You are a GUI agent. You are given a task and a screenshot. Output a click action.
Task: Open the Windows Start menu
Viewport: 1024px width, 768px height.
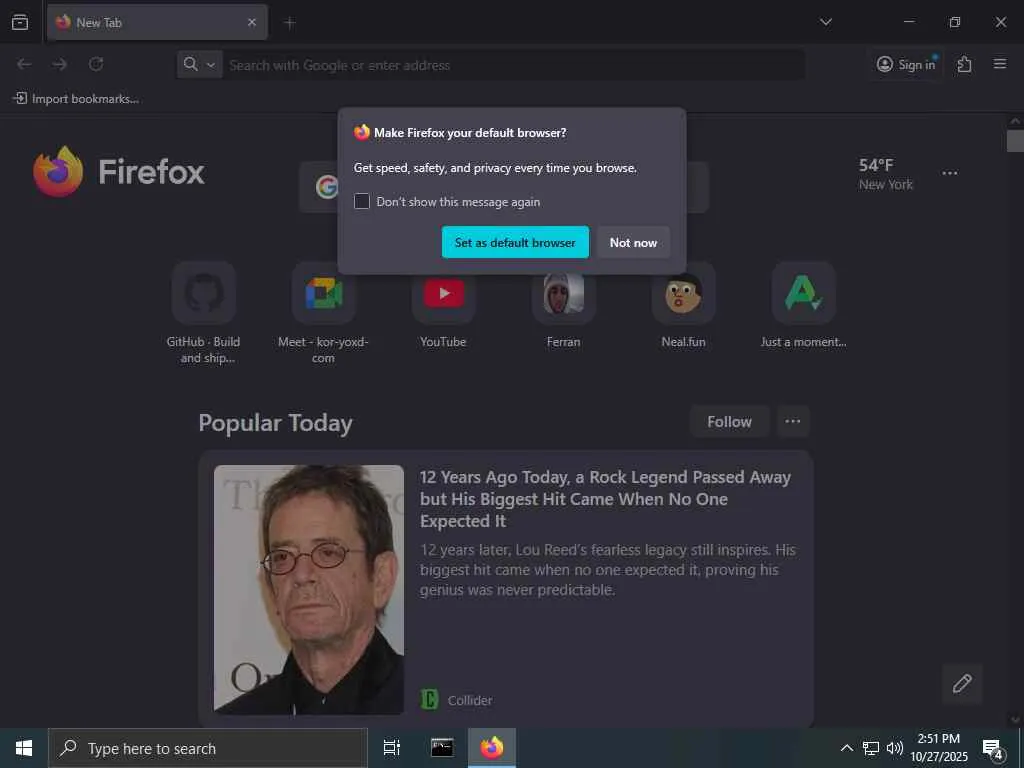24,748
